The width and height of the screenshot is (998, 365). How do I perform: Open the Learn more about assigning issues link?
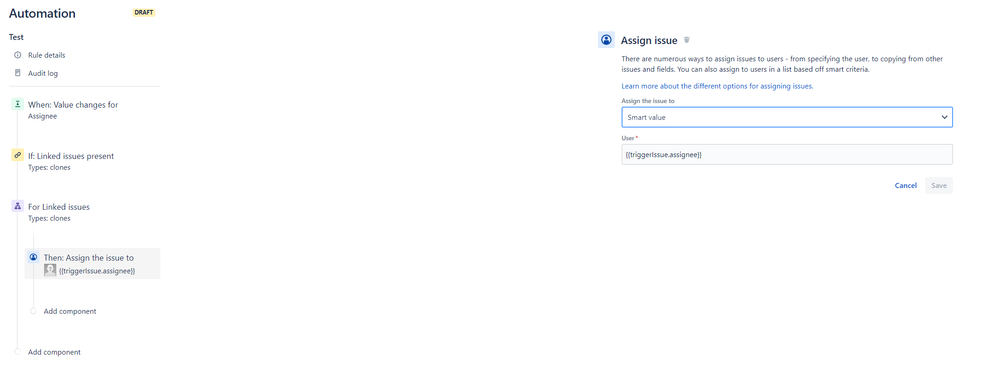(x=717, y=86)
